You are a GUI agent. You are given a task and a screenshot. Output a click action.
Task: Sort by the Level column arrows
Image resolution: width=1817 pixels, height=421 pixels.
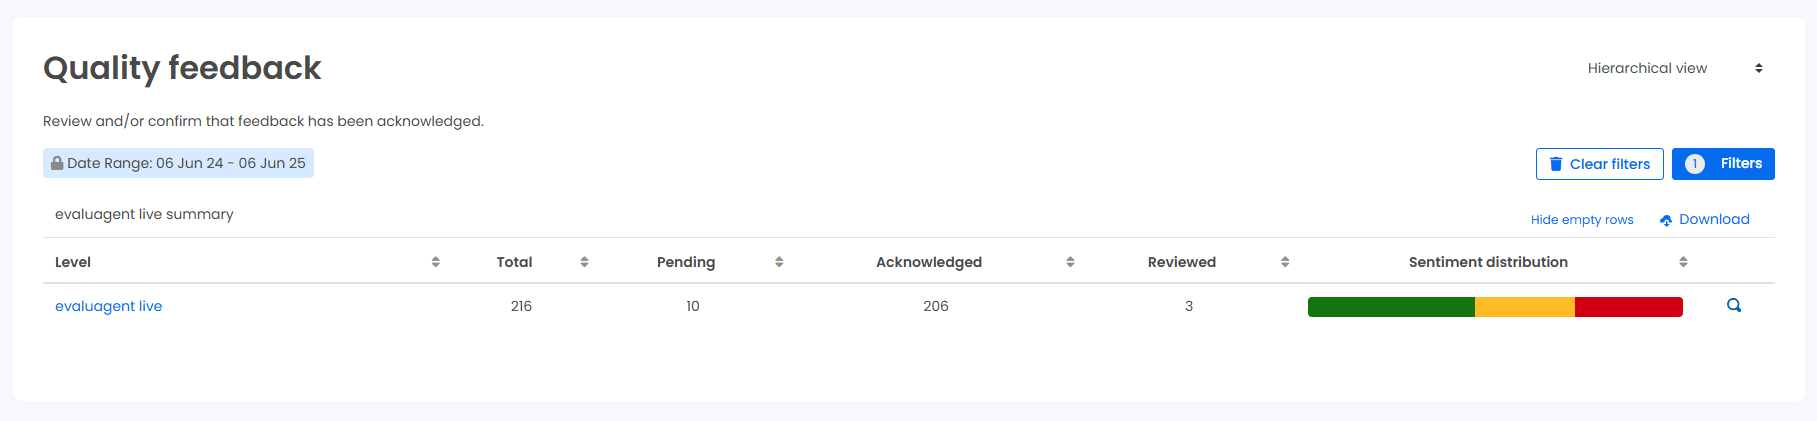pos(436,262)
